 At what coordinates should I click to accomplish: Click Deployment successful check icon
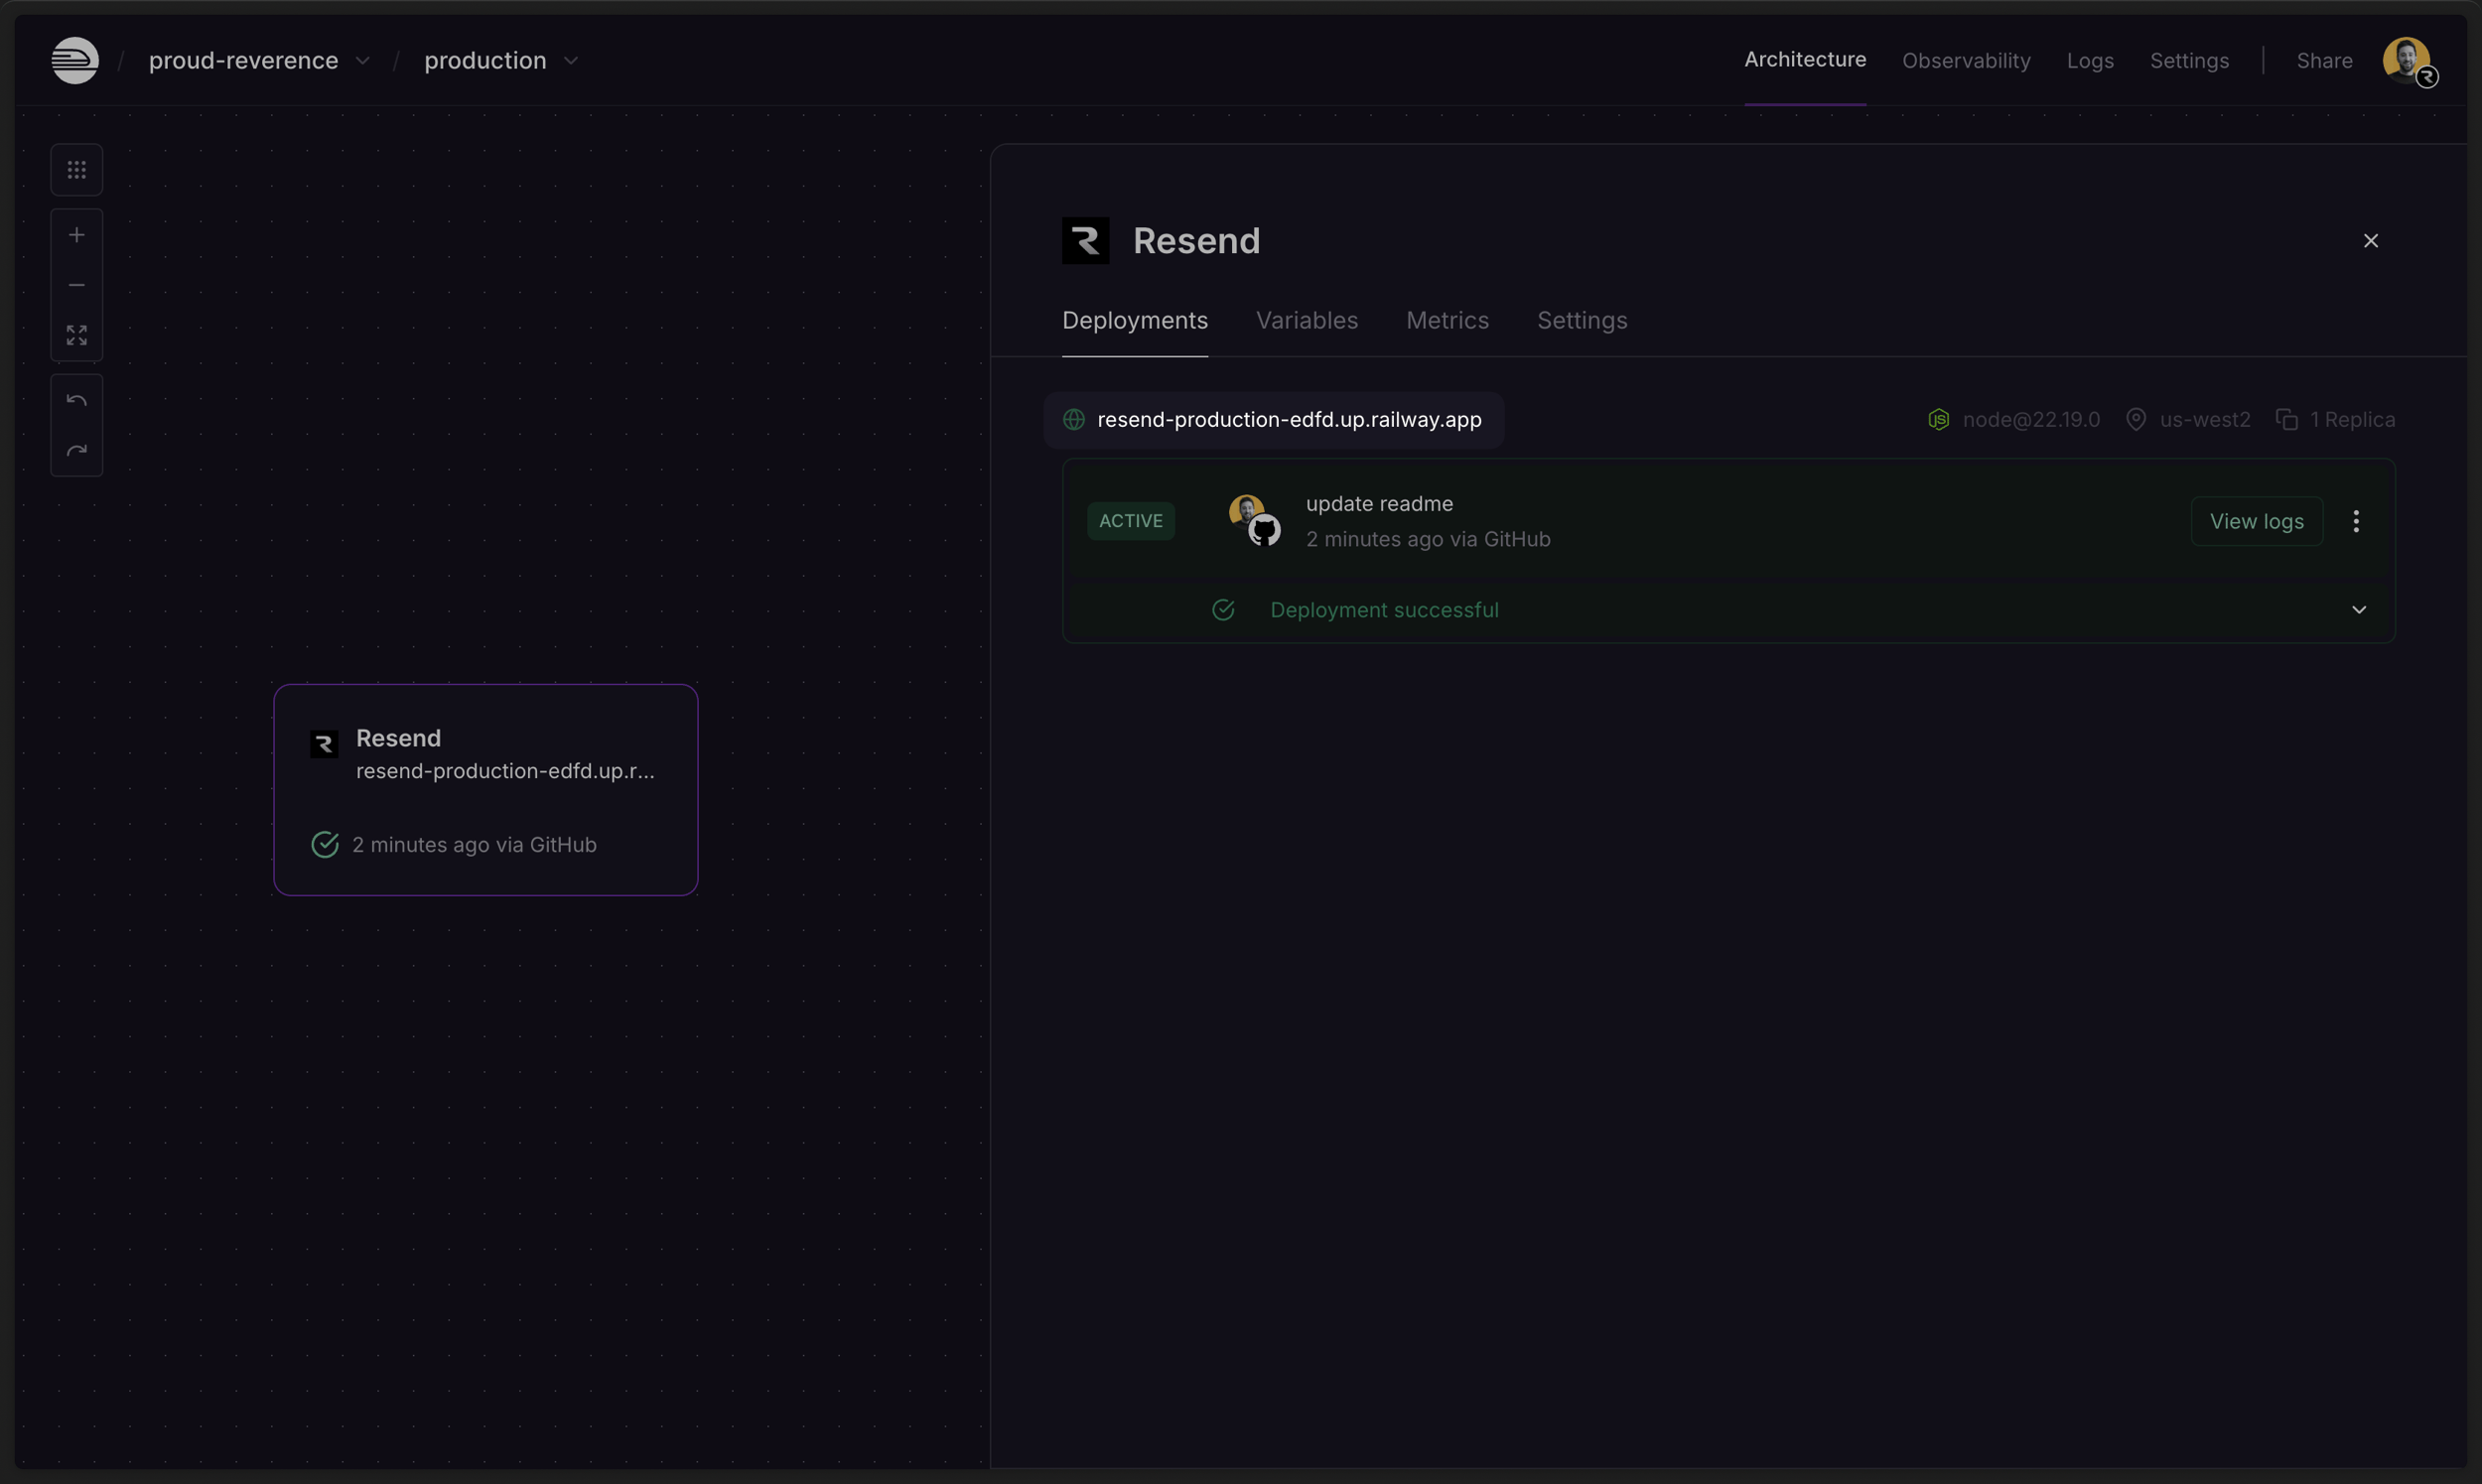pyautogui.click(x=1223, y=610)
